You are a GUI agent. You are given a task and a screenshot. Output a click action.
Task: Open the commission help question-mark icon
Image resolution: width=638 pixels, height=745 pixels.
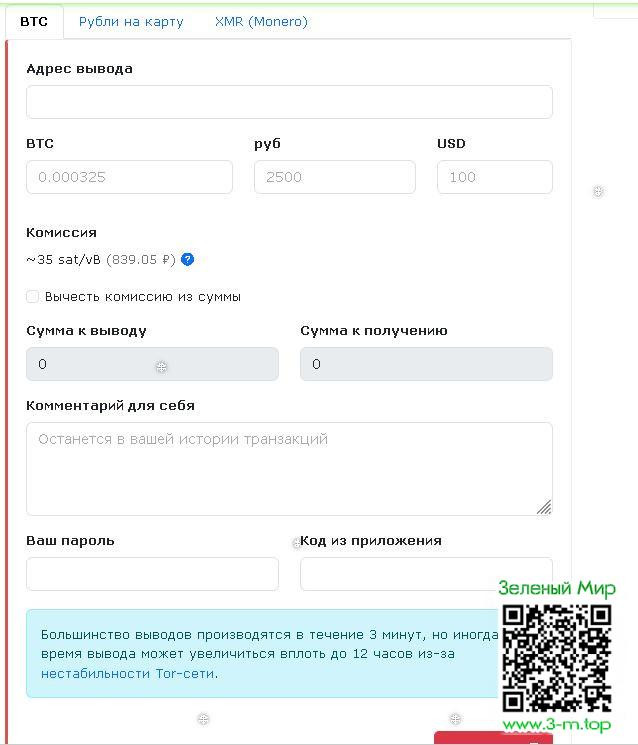click(x=188, y=259)
